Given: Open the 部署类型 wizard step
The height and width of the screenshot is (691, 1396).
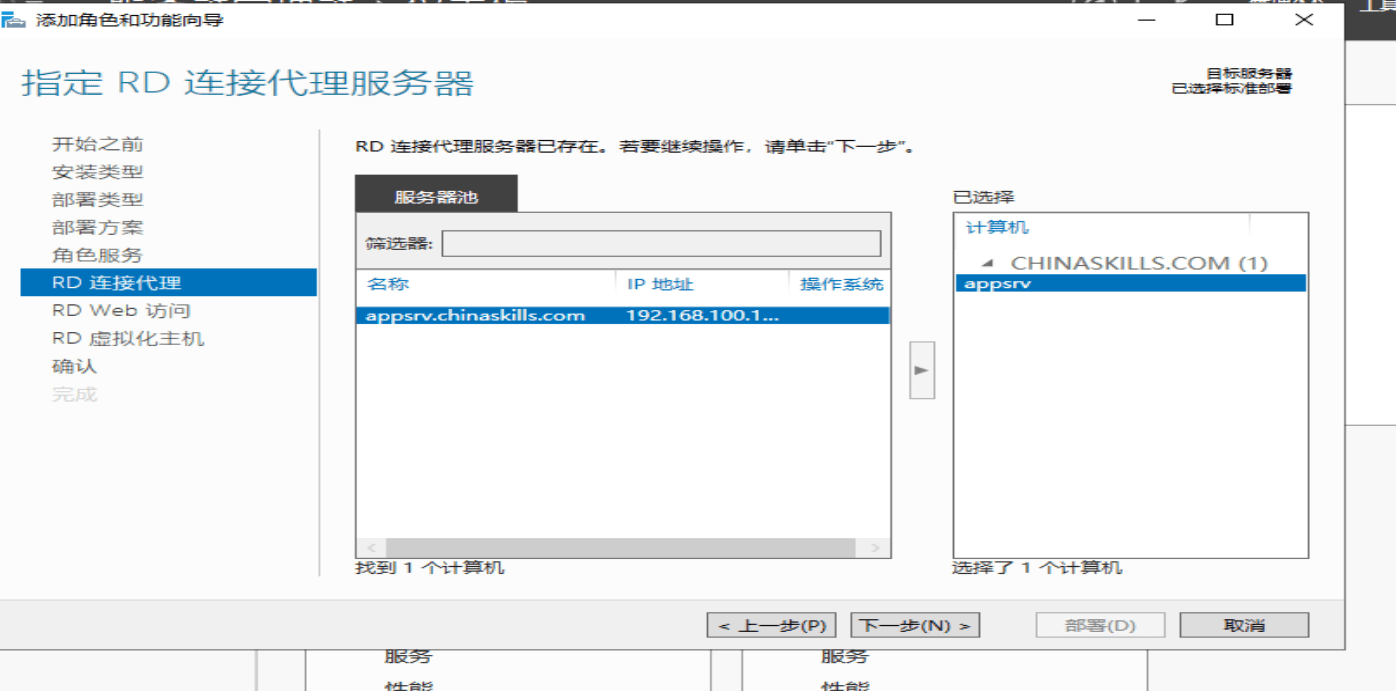Looking at the screenshot, I should [97, 200].
